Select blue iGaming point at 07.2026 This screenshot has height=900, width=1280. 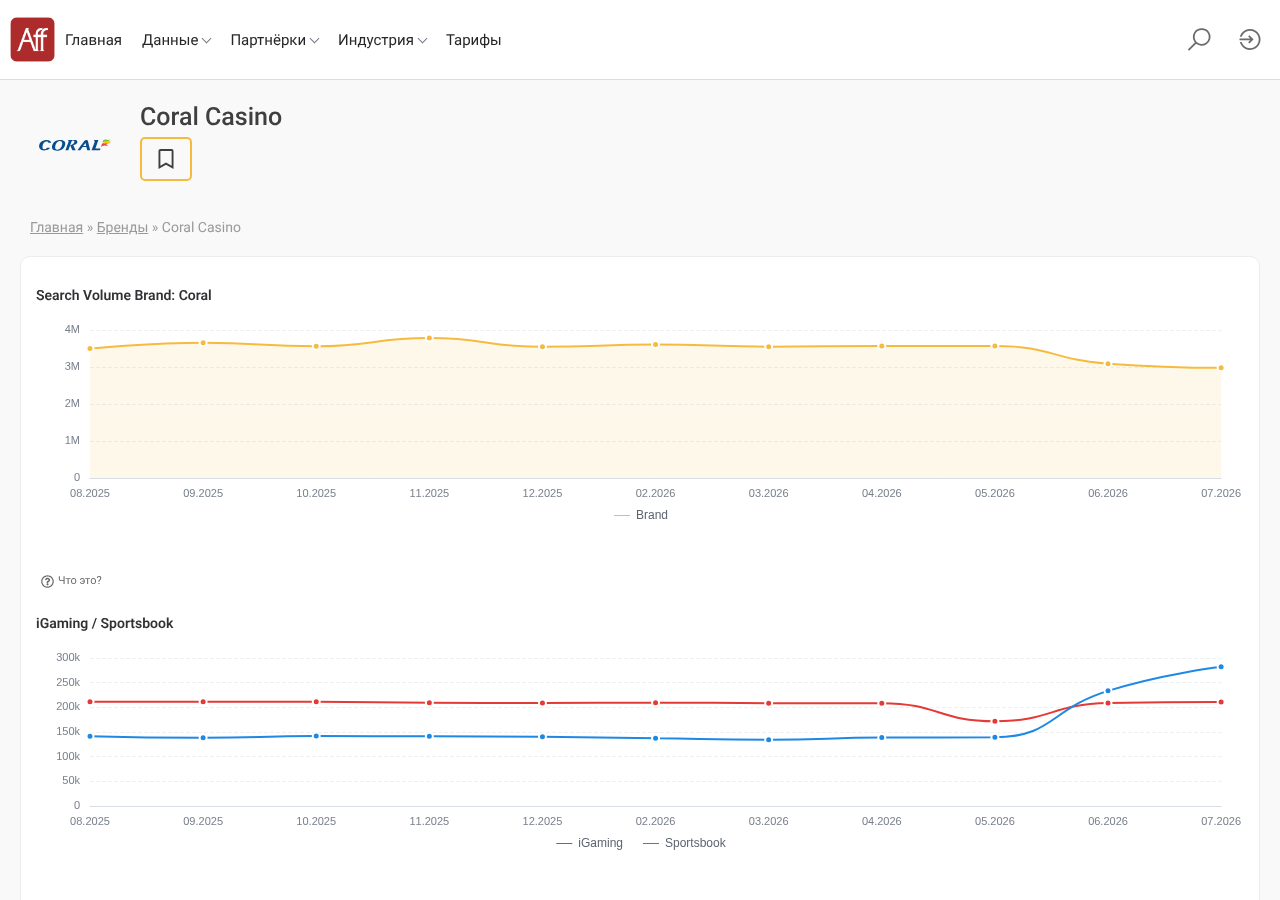pyautogui.click(x=1221, y=667)
